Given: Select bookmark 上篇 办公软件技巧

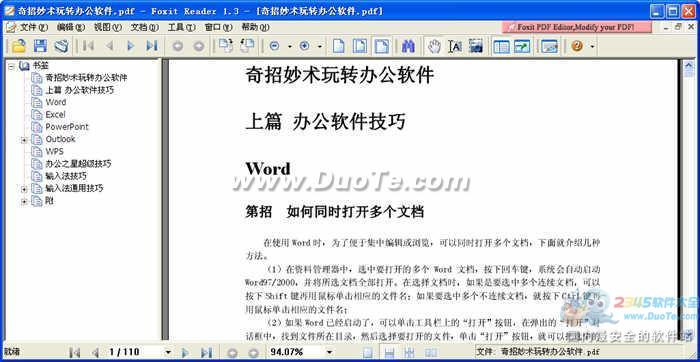Looking at the screenshot, I should (x=79, y=90).
